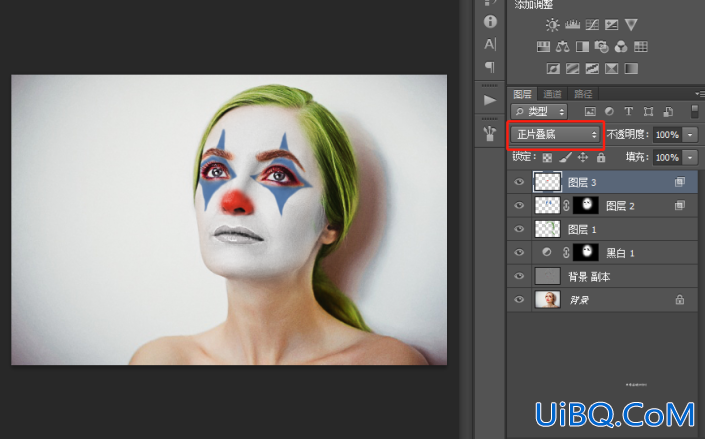Select the 图层 1 layer thumbnail
The width and height of the screenshot is (705, 439).
[547, 229]
